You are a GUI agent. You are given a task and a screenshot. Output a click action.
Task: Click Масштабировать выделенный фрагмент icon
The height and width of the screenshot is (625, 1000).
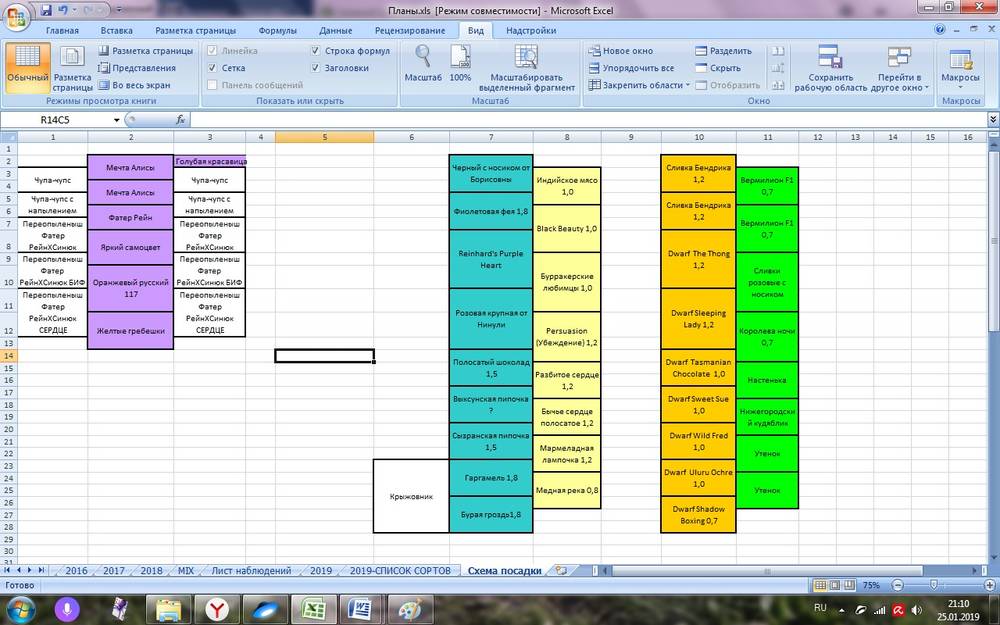point(532,66)
